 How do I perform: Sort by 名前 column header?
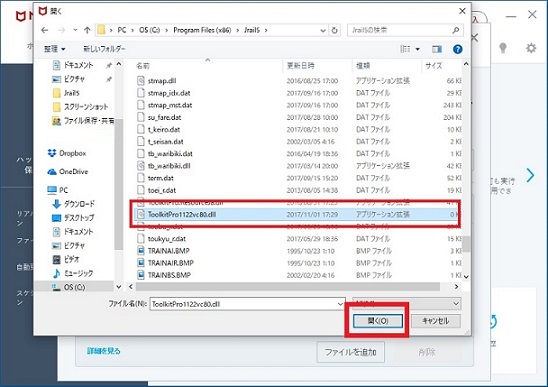click(143, 66)
